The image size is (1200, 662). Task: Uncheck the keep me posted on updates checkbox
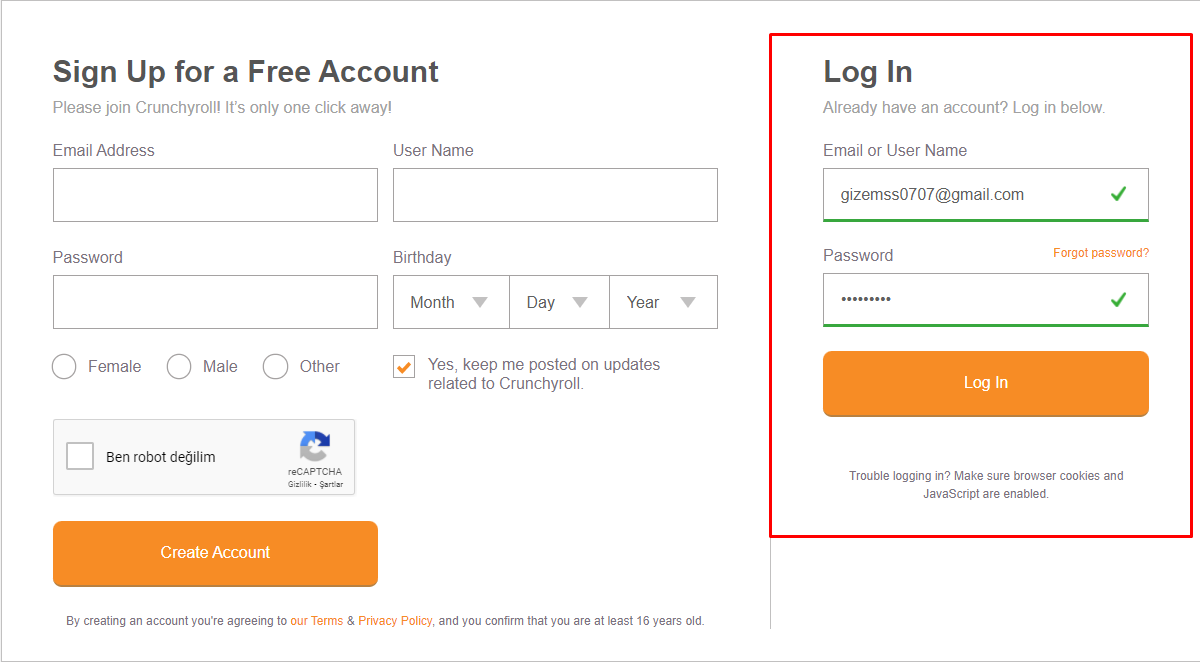tap(404, 367)
